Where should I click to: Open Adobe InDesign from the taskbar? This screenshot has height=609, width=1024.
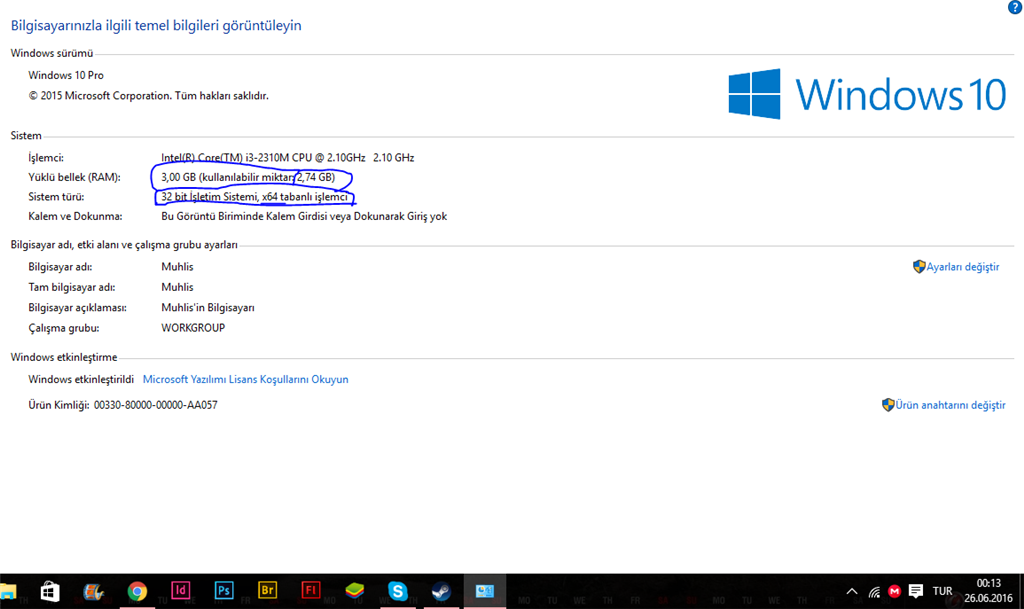click(180, 591)
